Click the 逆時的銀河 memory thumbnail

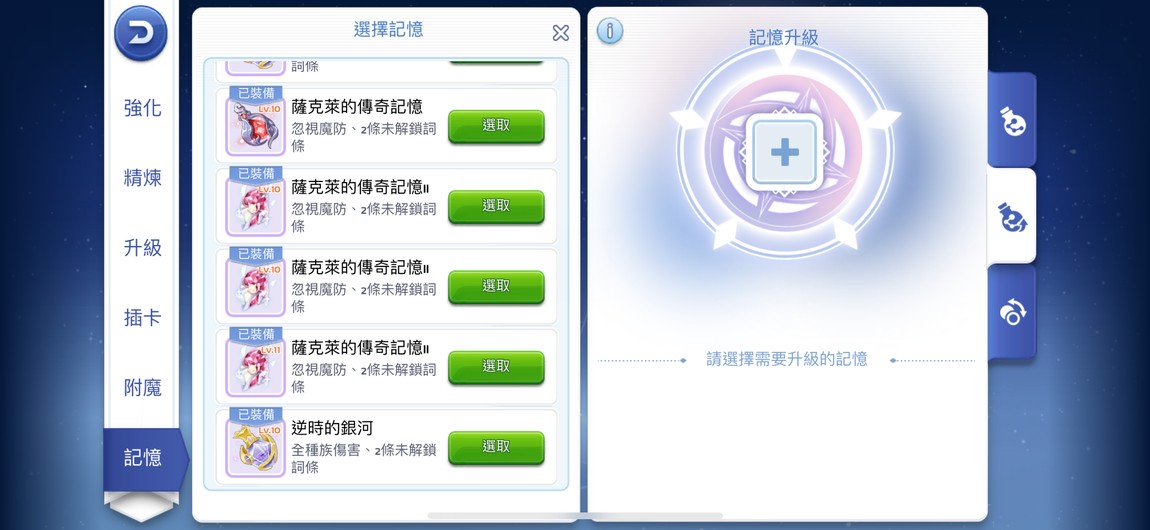click(x=255, y=449)
